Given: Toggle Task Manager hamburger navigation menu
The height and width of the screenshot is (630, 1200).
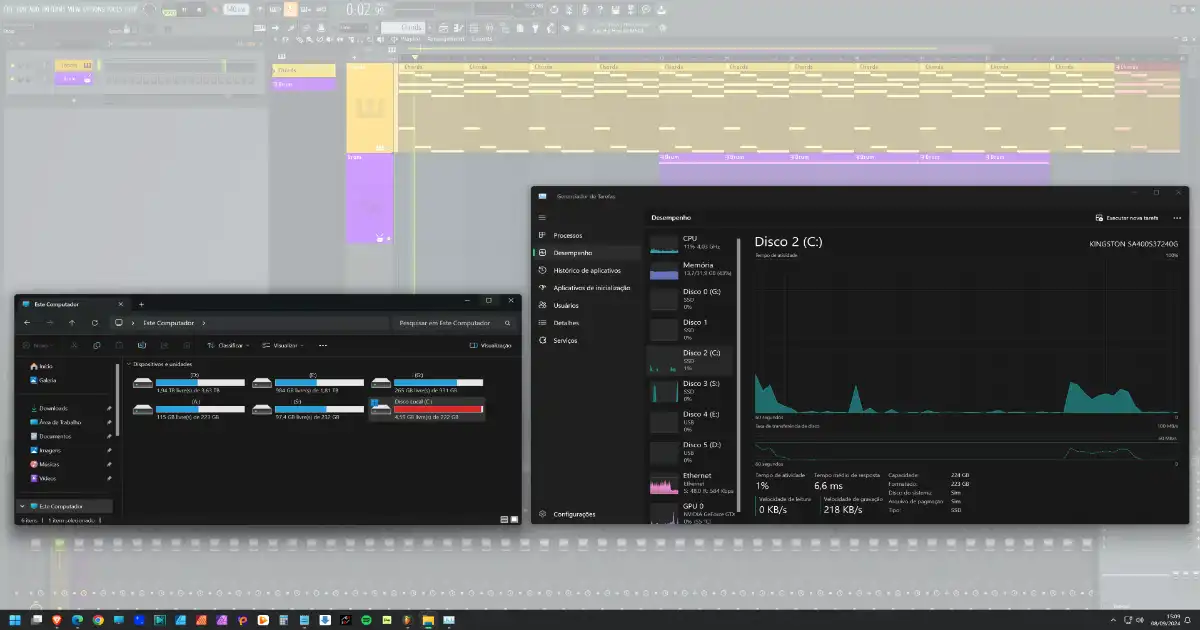Looking at the screenshot, I should click(543, 217).
